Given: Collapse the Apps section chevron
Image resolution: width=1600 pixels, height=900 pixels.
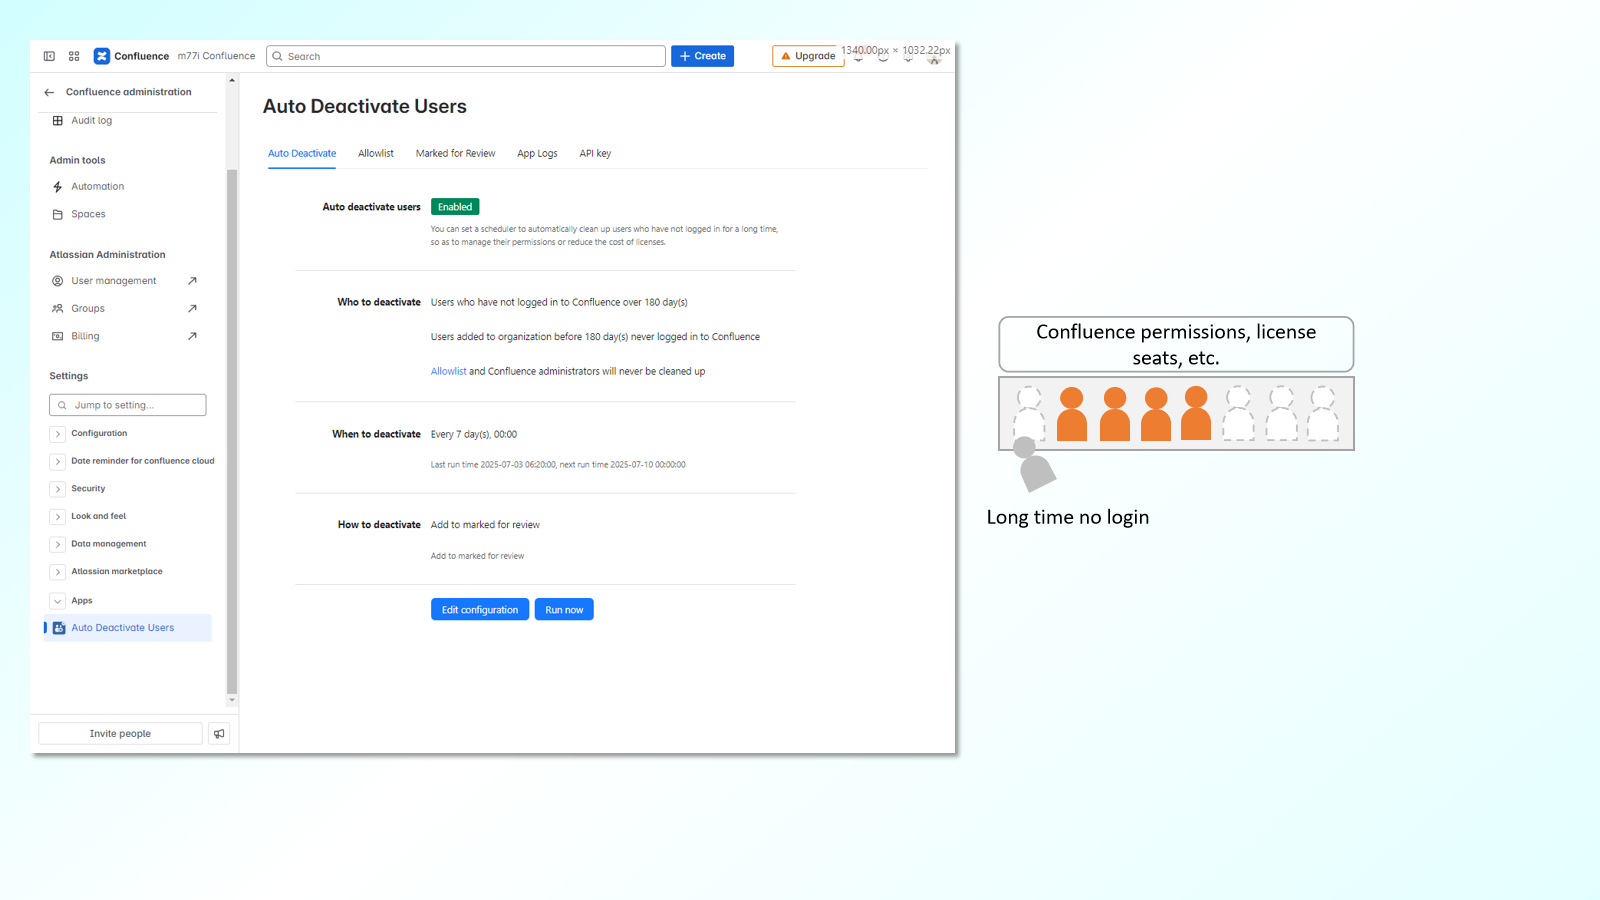Looking at the screenshot, I should 58,601.
